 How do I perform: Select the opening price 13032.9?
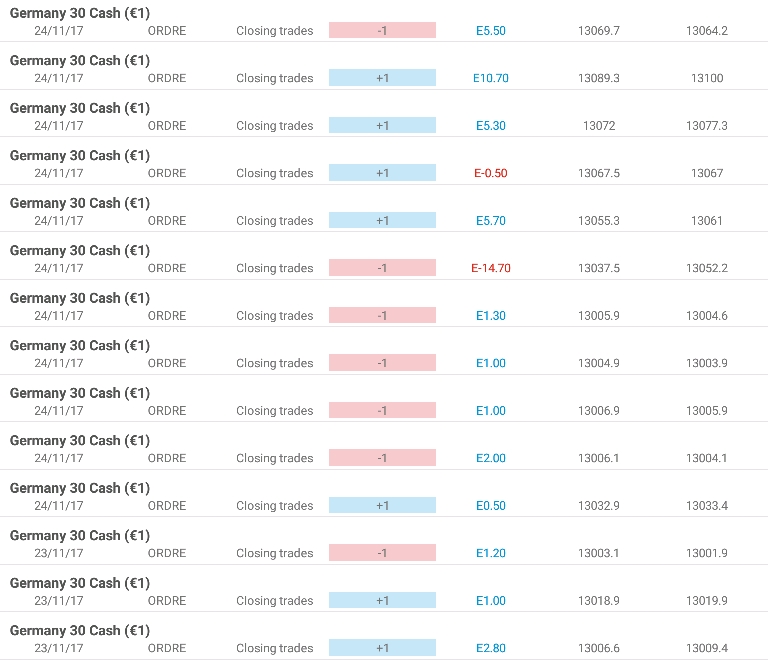tap(599, 506)
